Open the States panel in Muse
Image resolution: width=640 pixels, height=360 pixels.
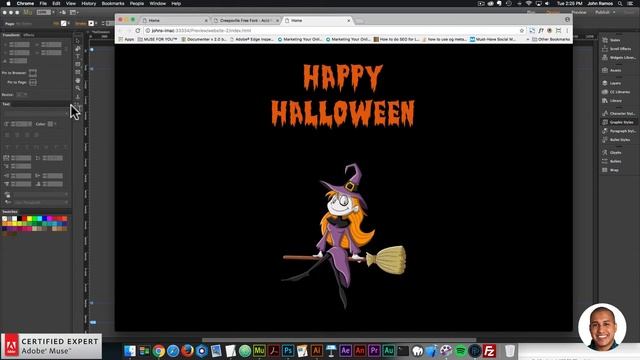coord(611,40)
